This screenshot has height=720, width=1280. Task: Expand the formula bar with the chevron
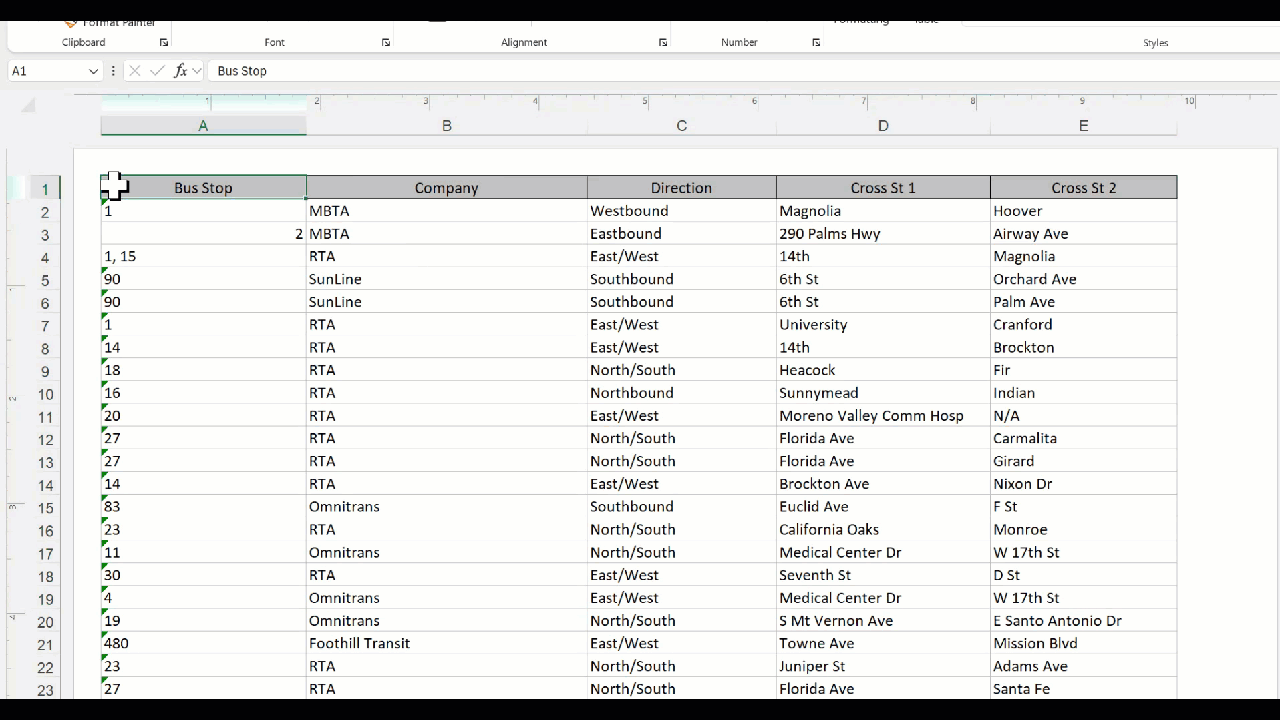coord(197,71)
